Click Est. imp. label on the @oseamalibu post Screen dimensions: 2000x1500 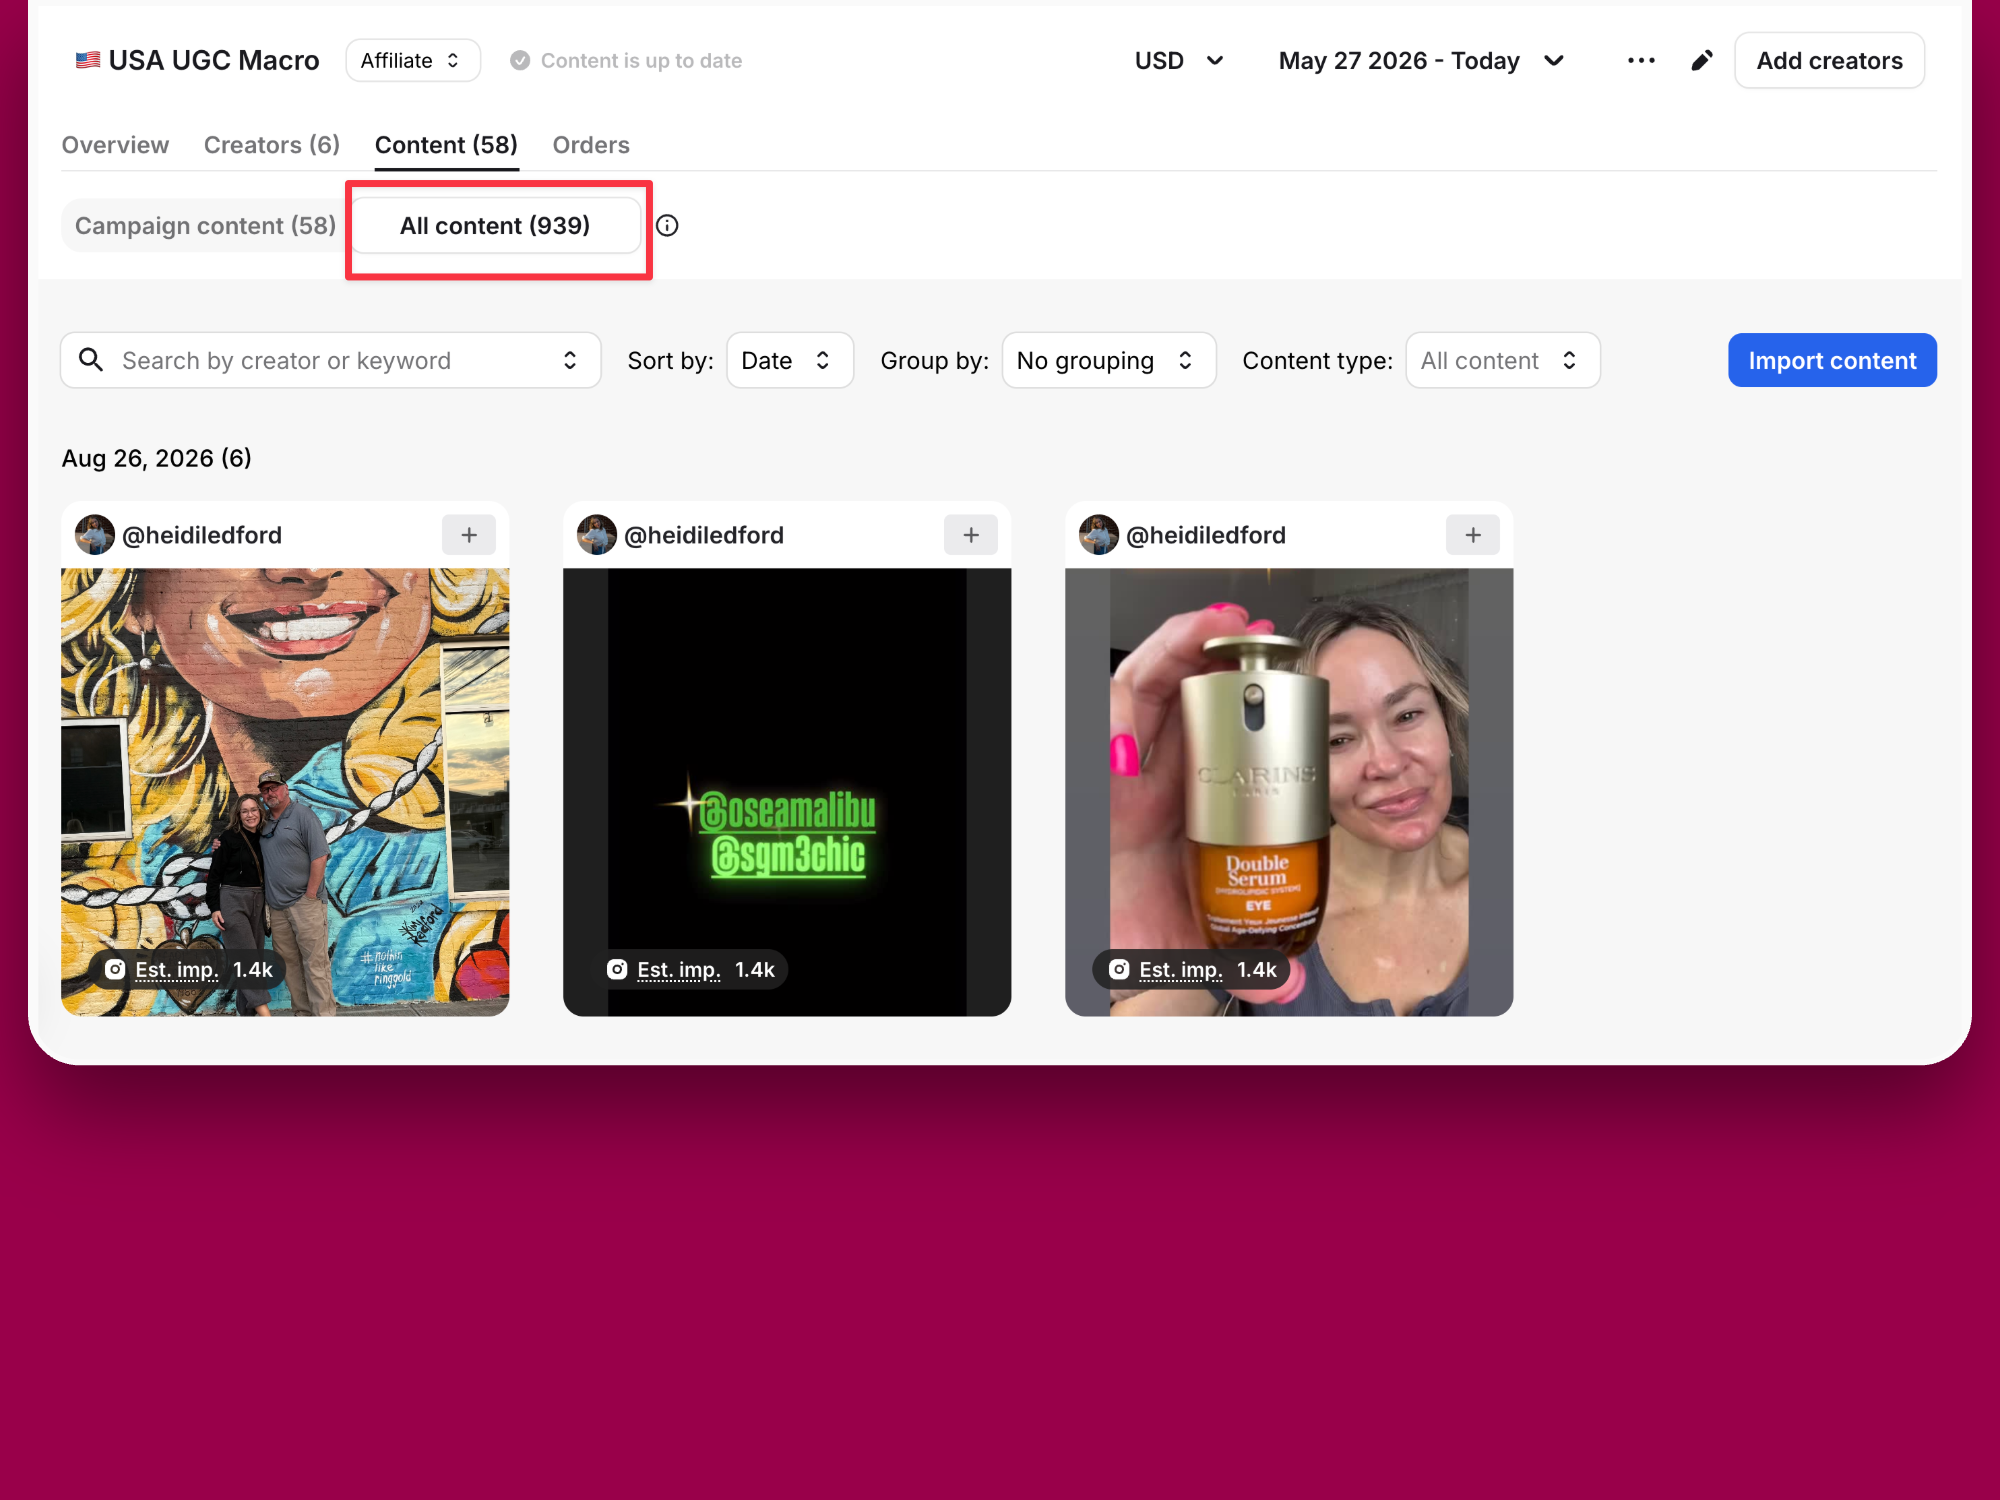[679, 970]
